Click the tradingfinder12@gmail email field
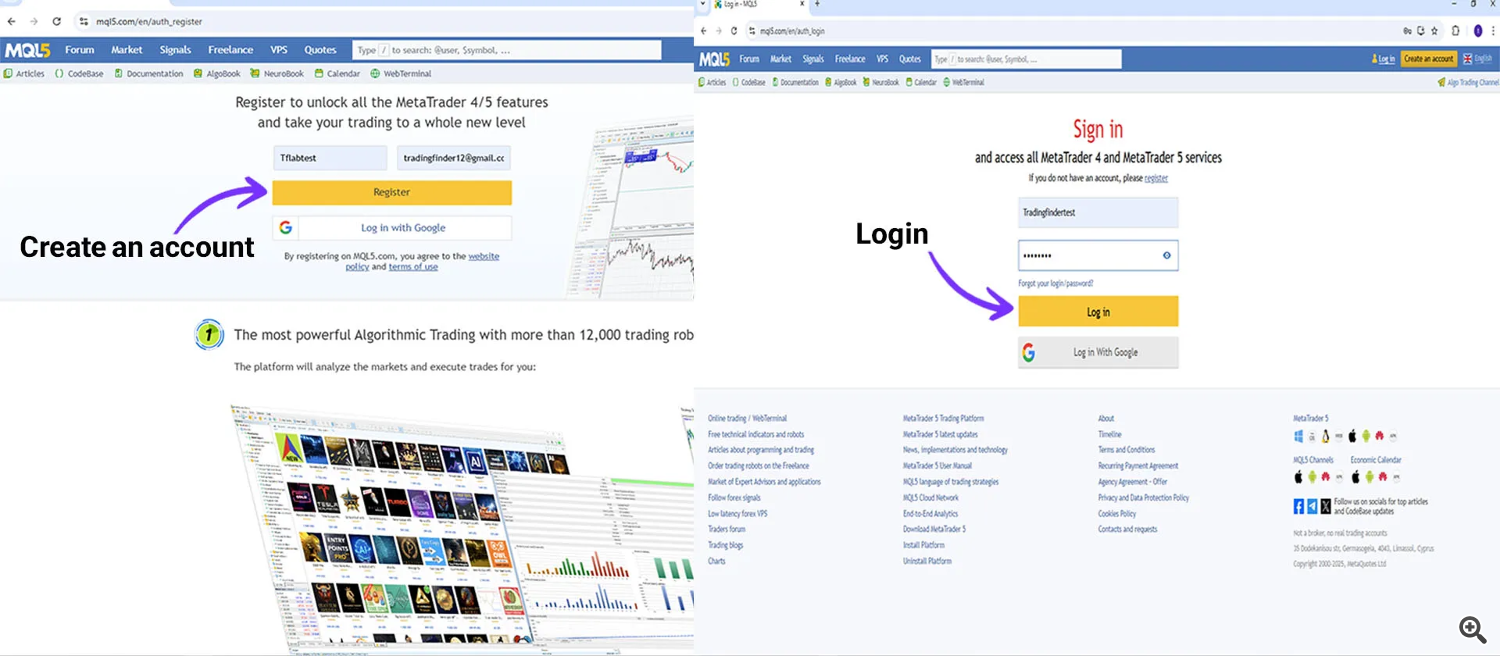The width and height of the screenshot is (1500, 656). click(454, 158)
